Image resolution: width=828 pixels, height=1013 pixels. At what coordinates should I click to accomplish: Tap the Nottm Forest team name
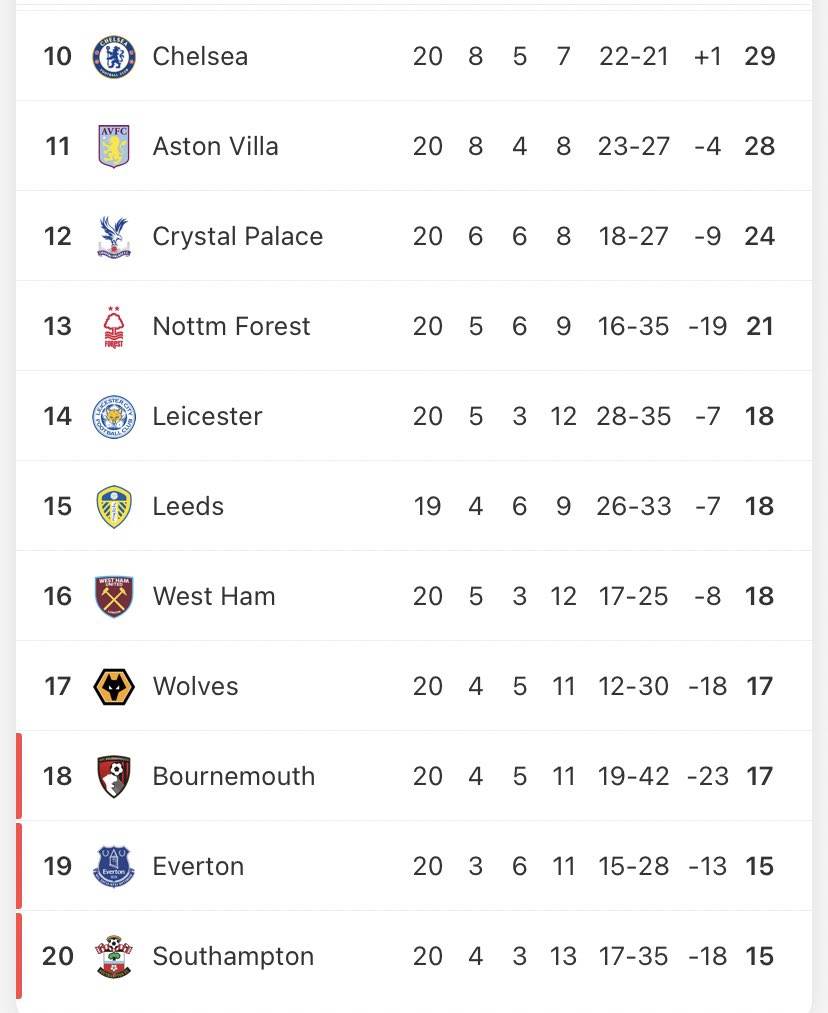(x=231, y=326)
